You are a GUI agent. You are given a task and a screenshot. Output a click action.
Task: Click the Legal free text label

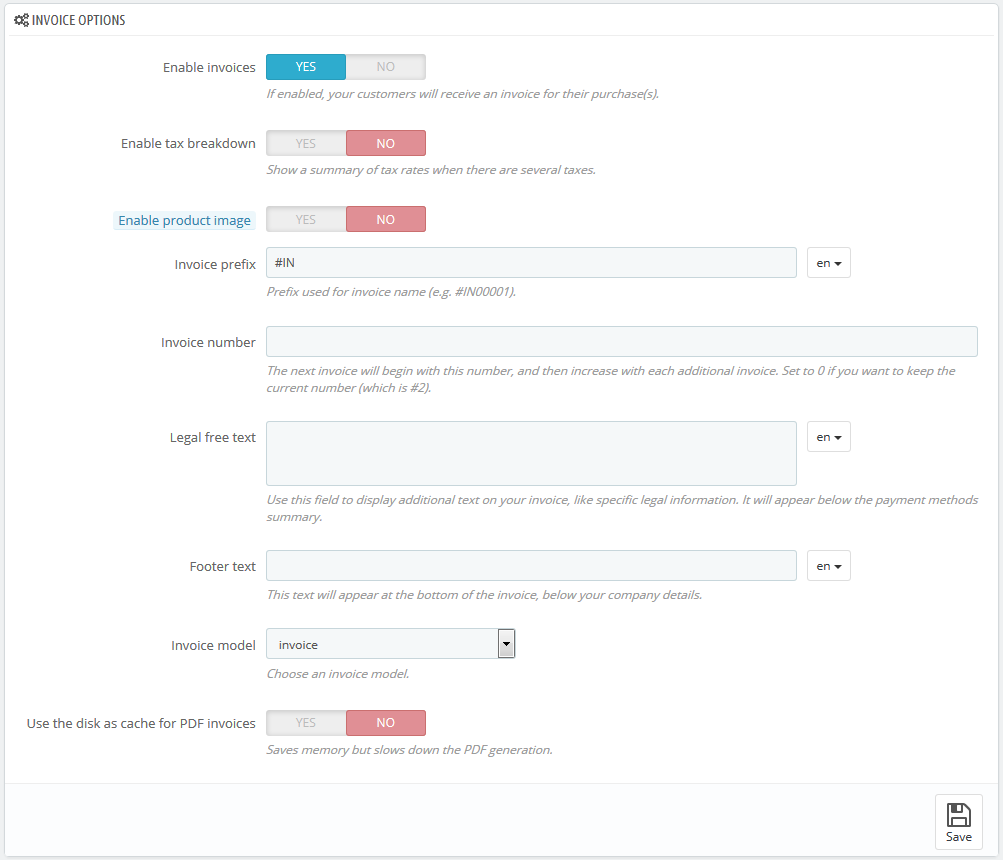212,438
